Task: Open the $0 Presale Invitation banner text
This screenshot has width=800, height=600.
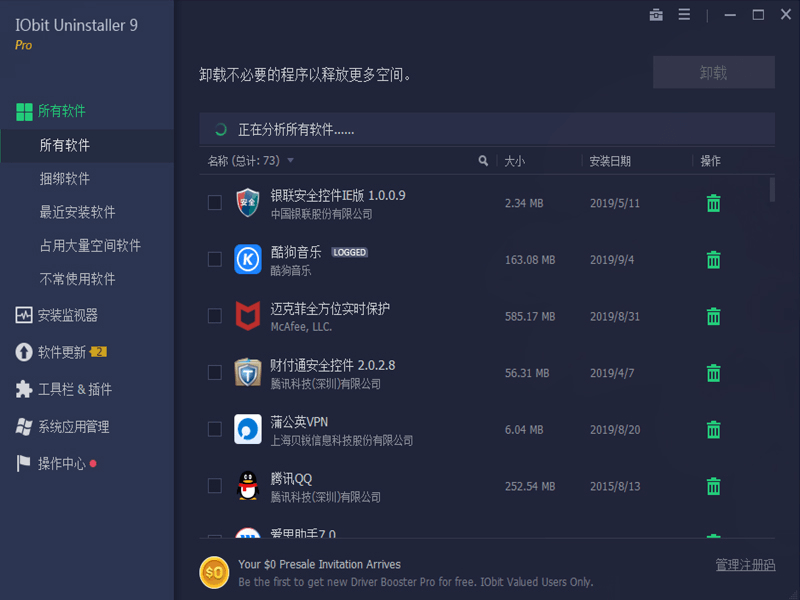Action: click(319, 564)
